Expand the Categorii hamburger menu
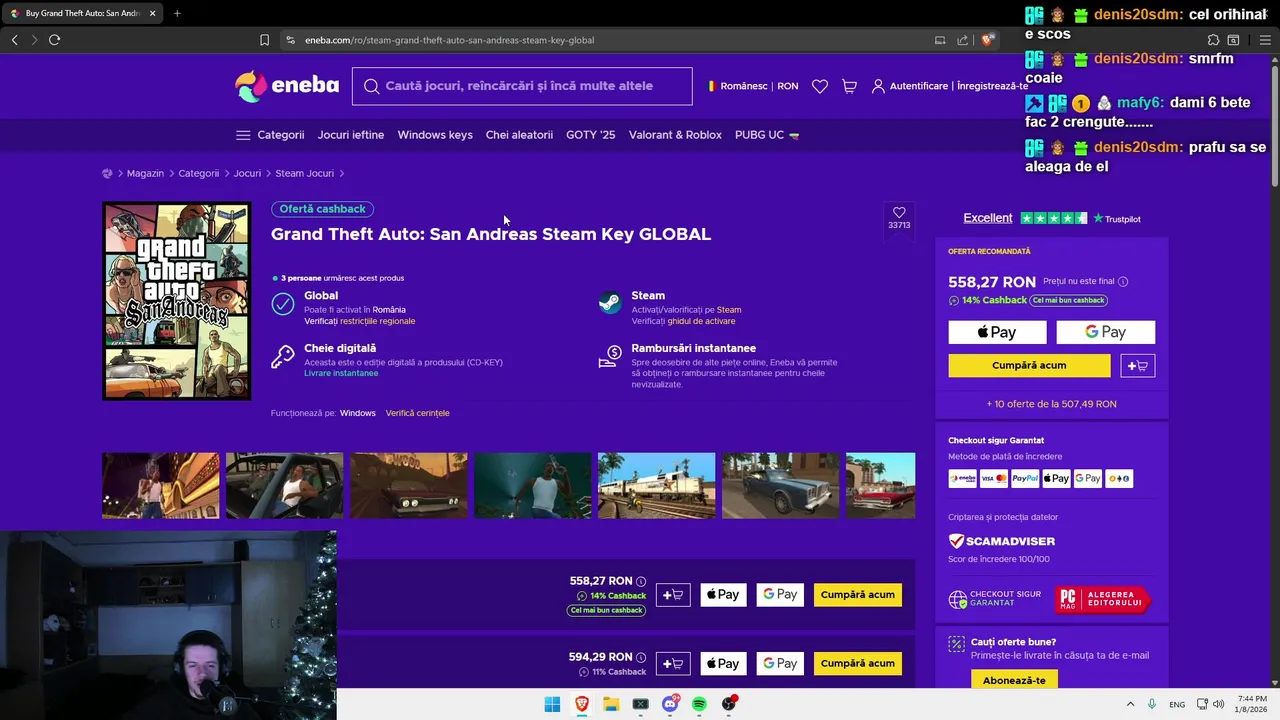The height and width of the screenshot is (720, 1280). pos(270,135)
